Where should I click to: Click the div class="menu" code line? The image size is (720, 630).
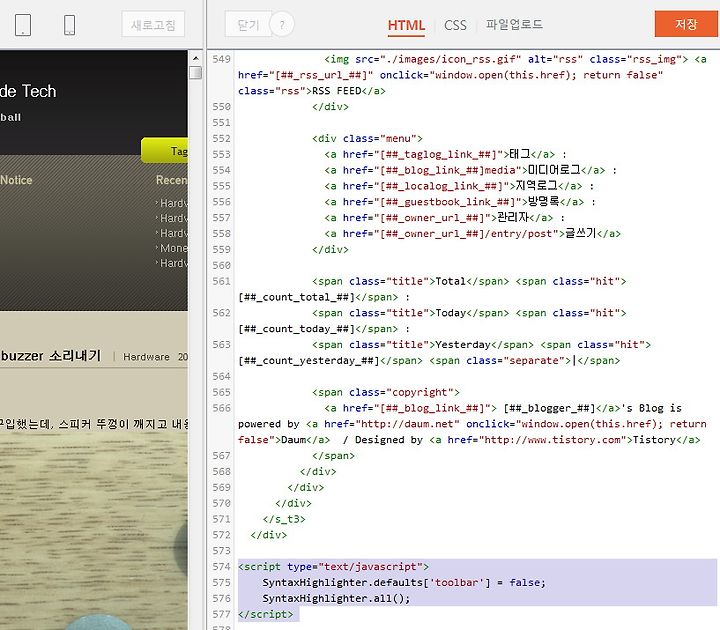click(x=367, y=138)
